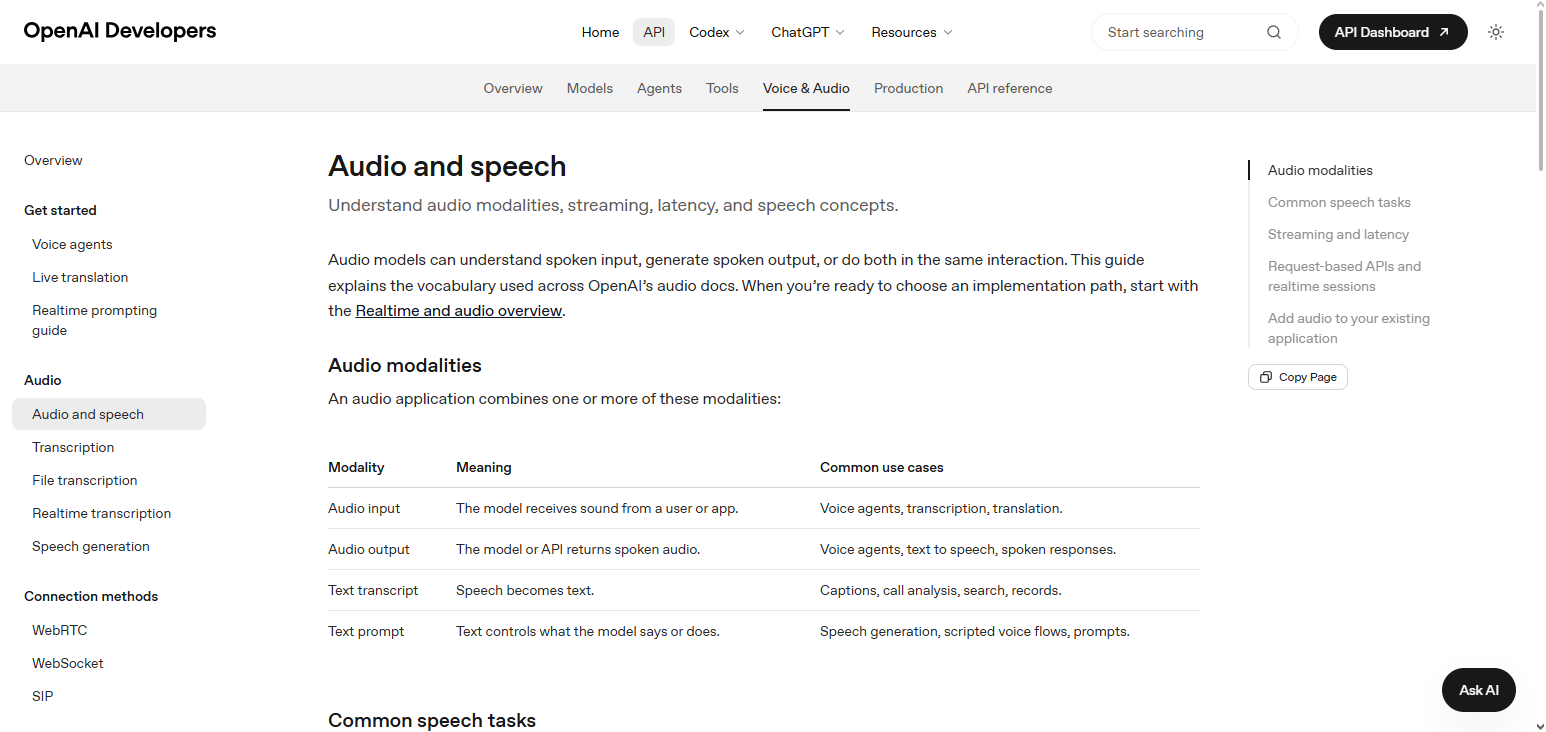Viewport: 1546px width, 732px height.
Task: Jump to Request-based APIs and realtime sessions
Action: tap(1344, 276)
